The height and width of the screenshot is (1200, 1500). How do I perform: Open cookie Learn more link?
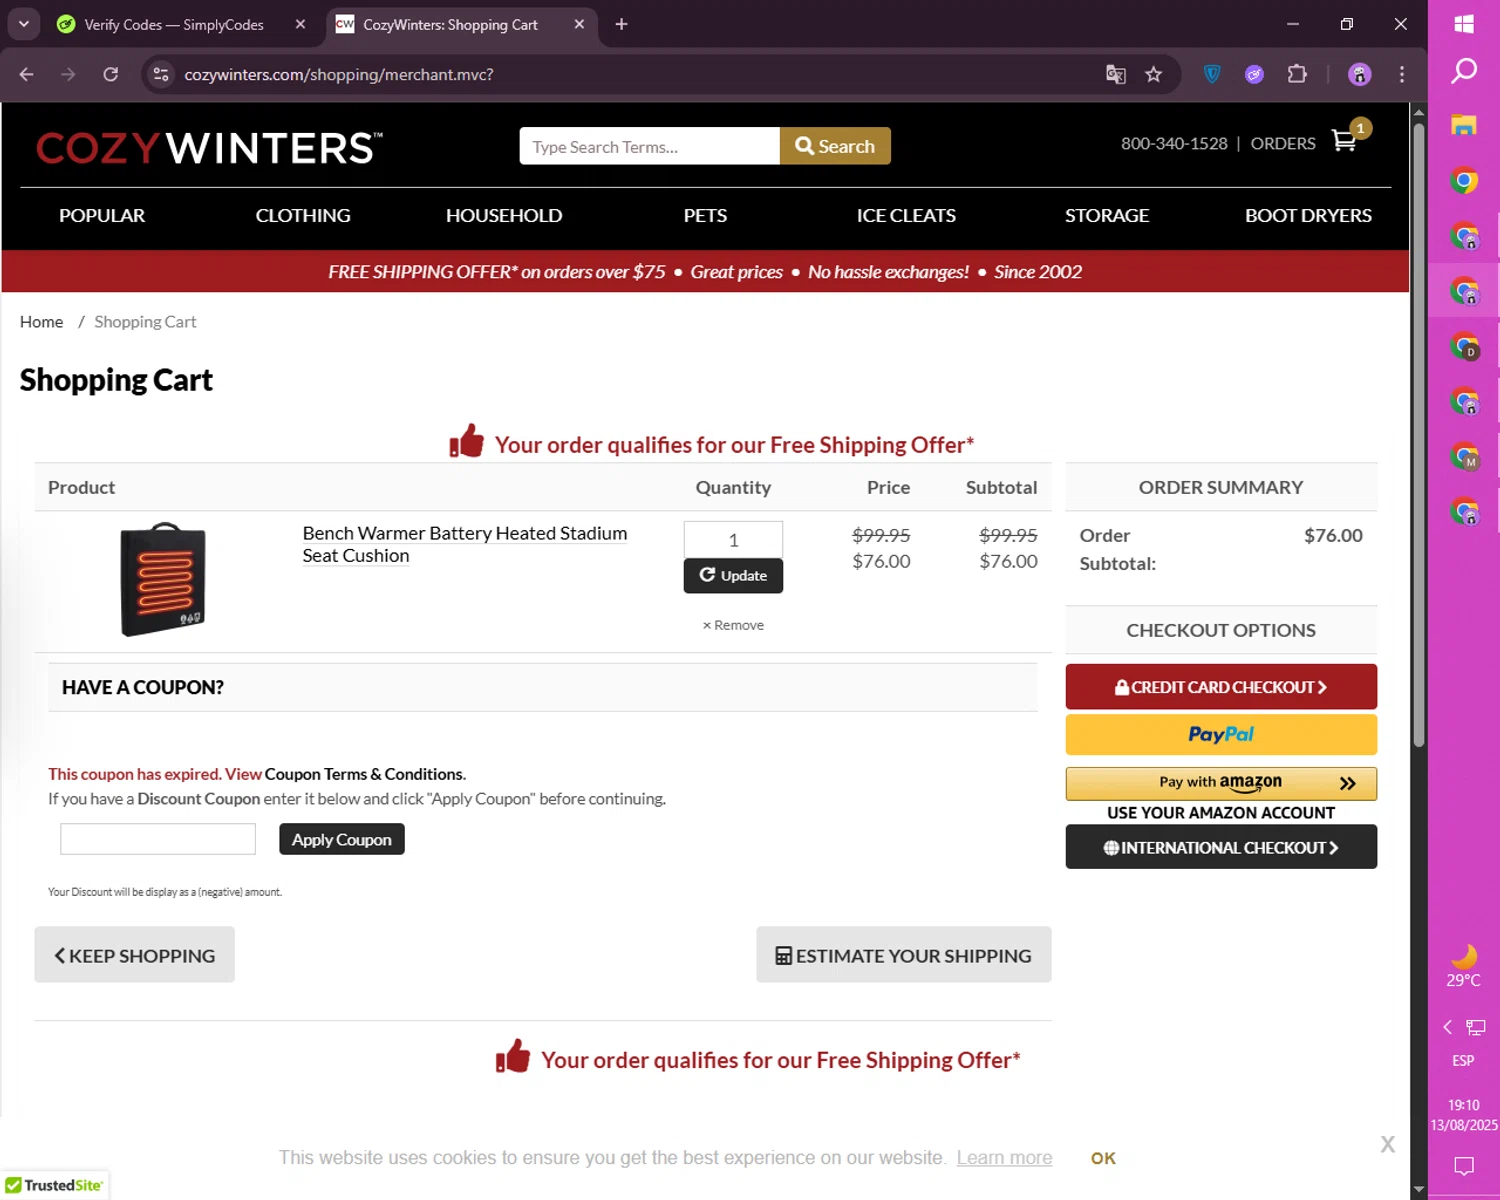point(1004,1158)
